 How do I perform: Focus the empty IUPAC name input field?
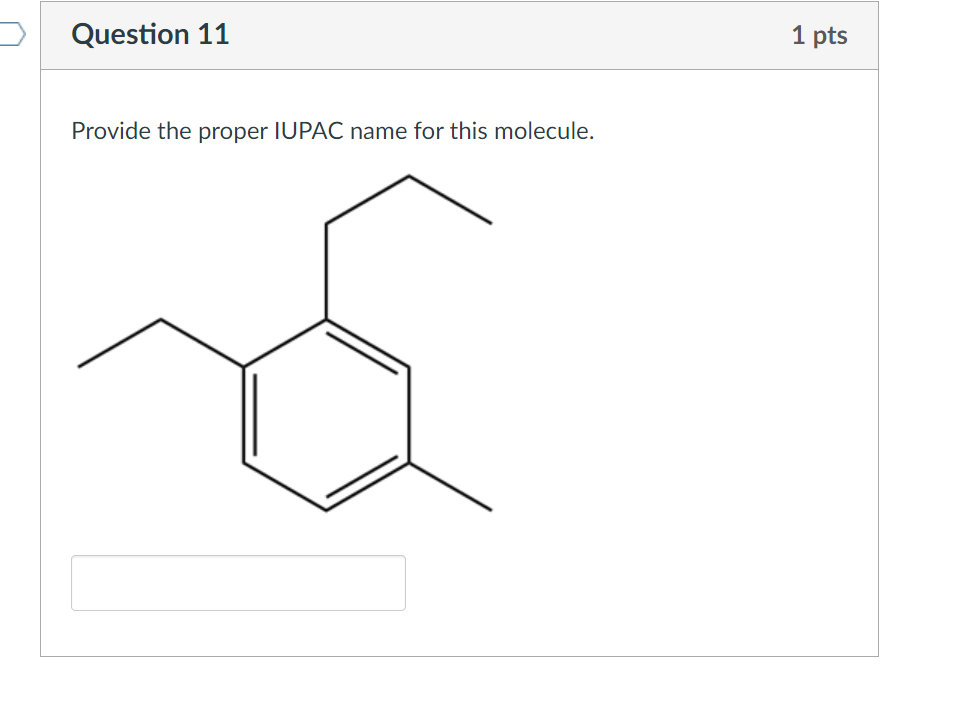pos(238,583)
